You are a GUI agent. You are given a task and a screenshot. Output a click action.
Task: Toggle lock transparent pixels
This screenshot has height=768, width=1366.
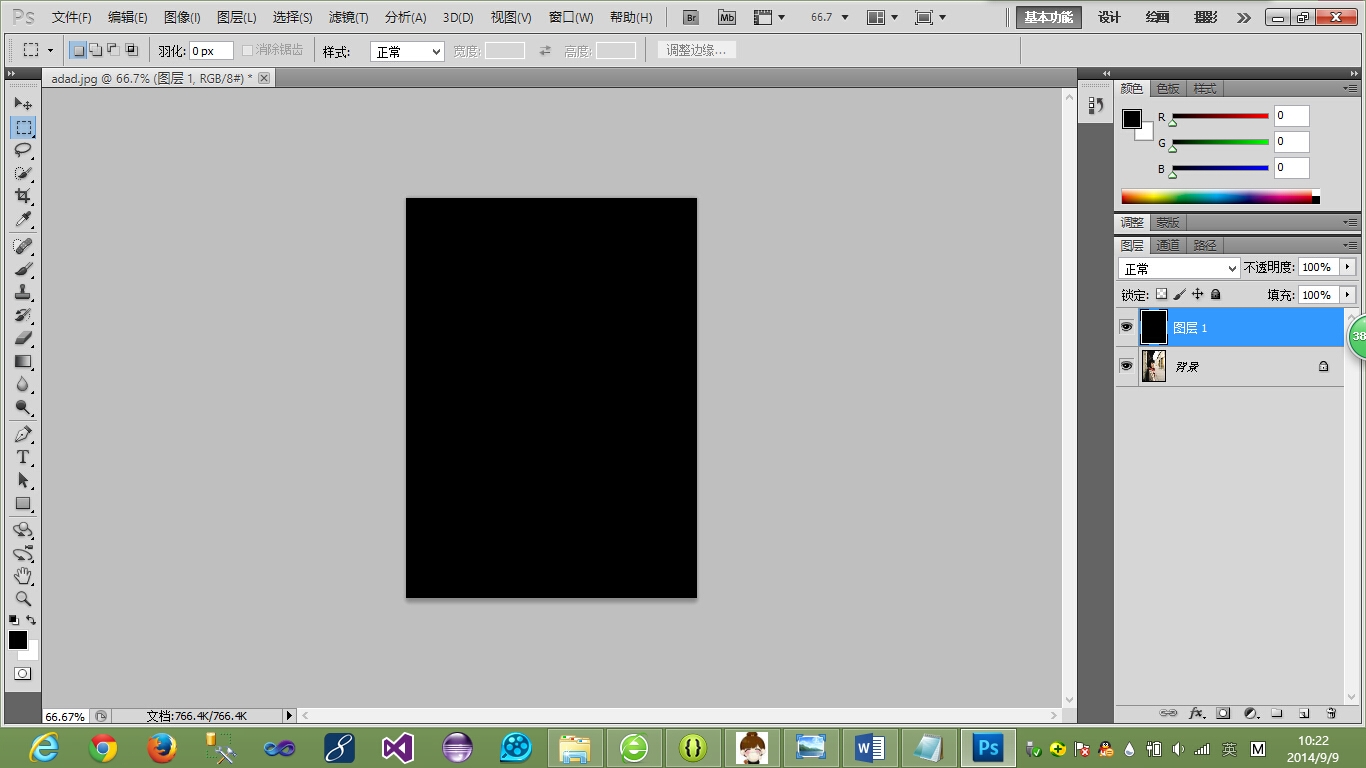[1161, 295]
